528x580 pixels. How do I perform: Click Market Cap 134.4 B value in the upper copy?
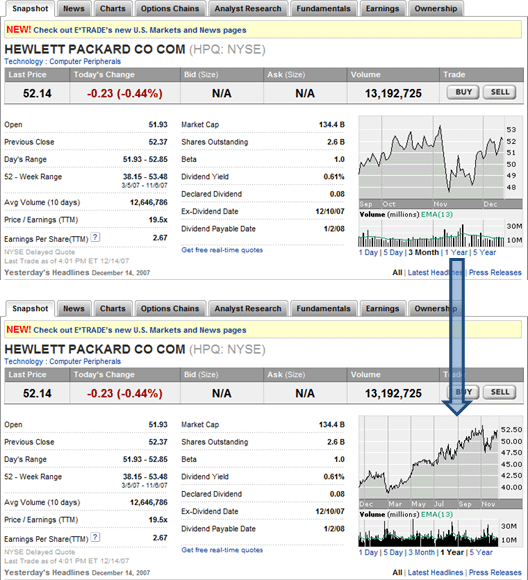click(x=332, y=125)
